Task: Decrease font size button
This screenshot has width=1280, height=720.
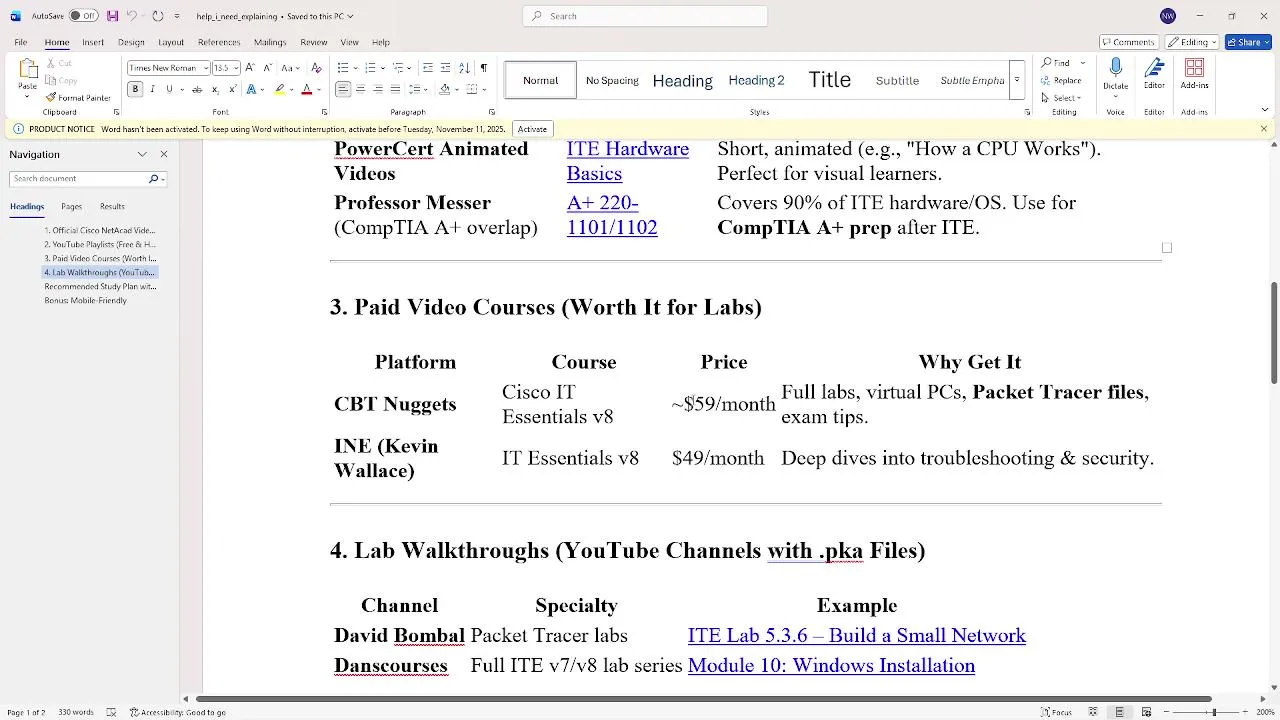Action: click(266, 68)
